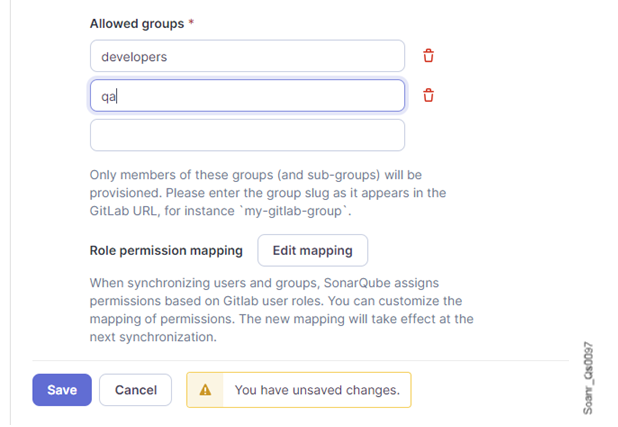Screen dimensions: 618x427
Task: Delete the developers group entry
Action: (x=428, y=56)
